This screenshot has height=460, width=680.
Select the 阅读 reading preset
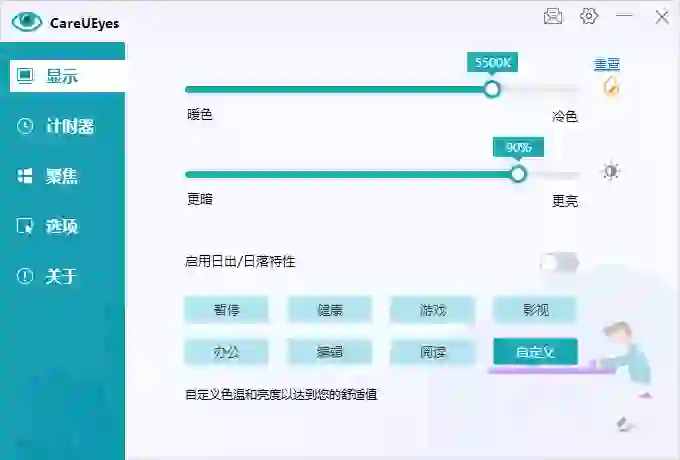pos(432,352)
